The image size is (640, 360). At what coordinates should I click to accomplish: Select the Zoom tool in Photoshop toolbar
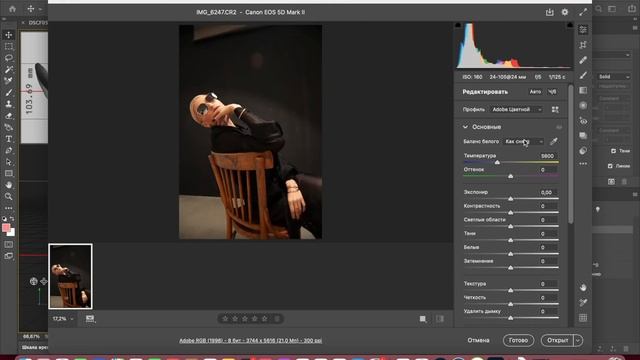pyautogui.click(x=9, y=196)
